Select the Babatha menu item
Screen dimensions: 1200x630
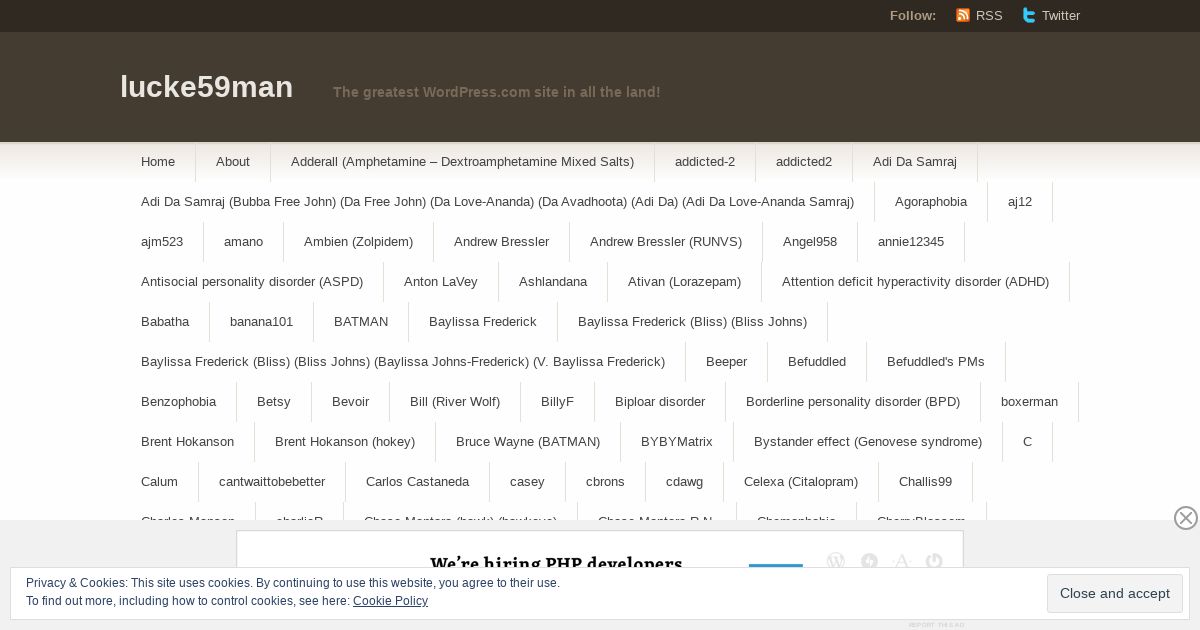pos(165,321)
